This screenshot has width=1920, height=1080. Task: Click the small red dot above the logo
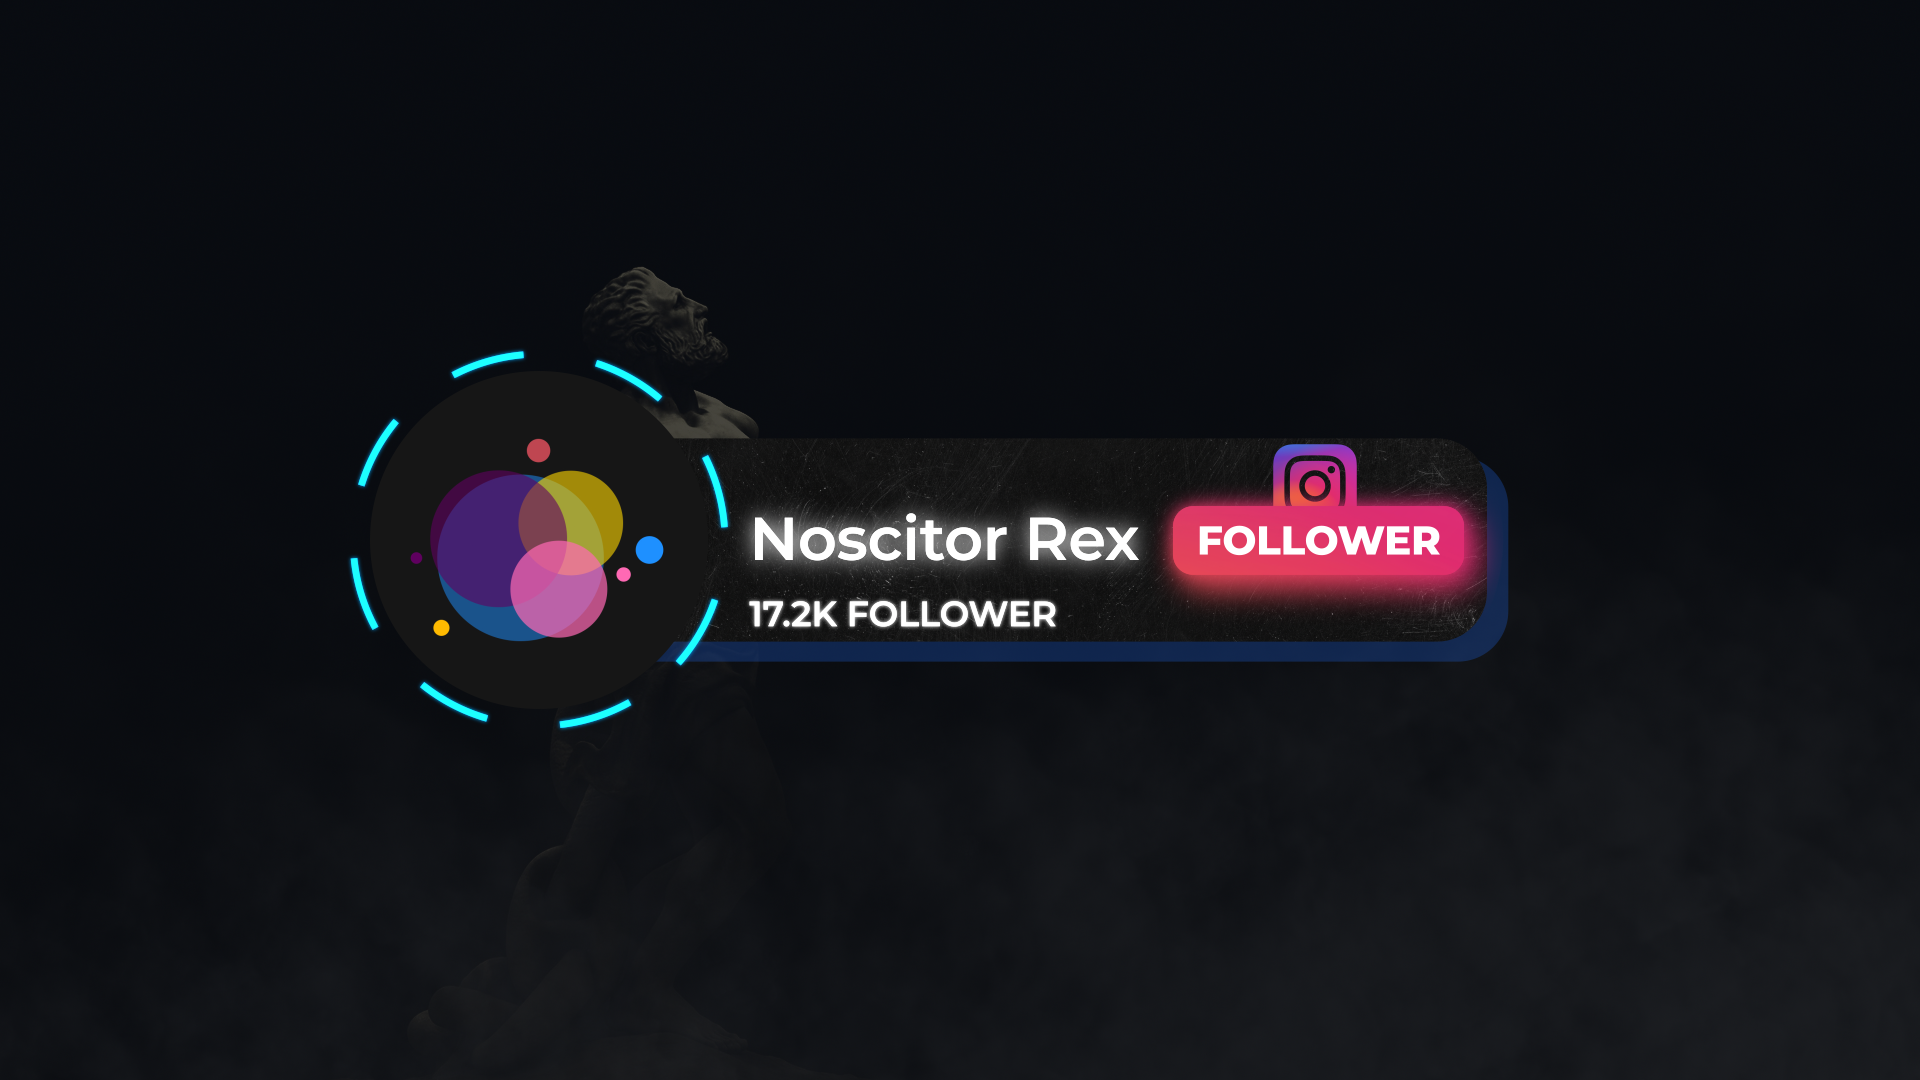[x=538, y=450]
